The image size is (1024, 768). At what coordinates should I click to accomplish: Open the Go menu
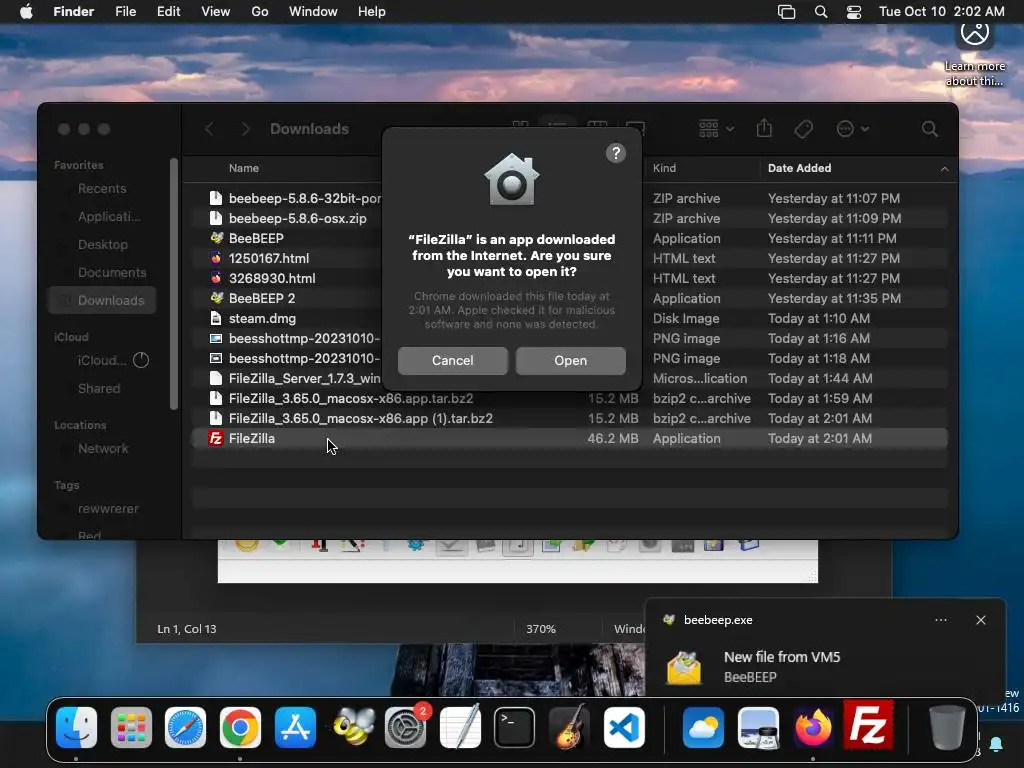point(259,12)
